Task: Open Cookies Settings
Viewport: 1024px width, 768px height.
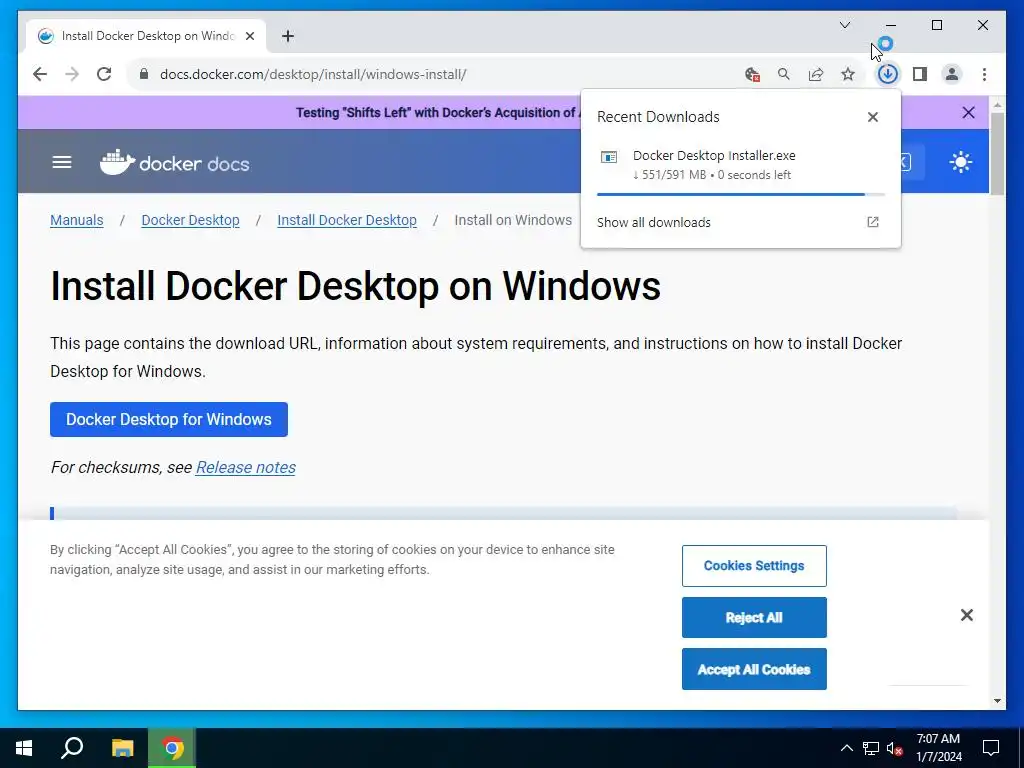Action: coord(754,566)
